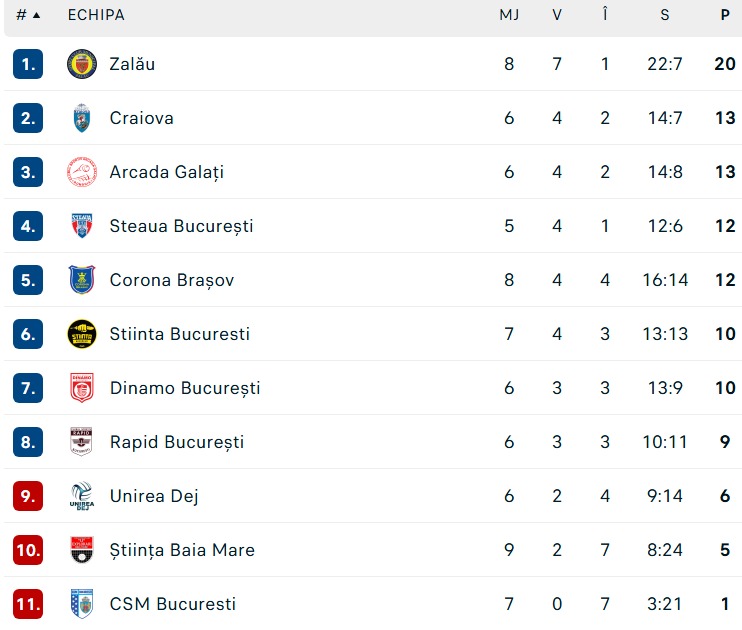742x630 pixels.
Task: Click the Zalău team logo
Action: coord(82,64)
